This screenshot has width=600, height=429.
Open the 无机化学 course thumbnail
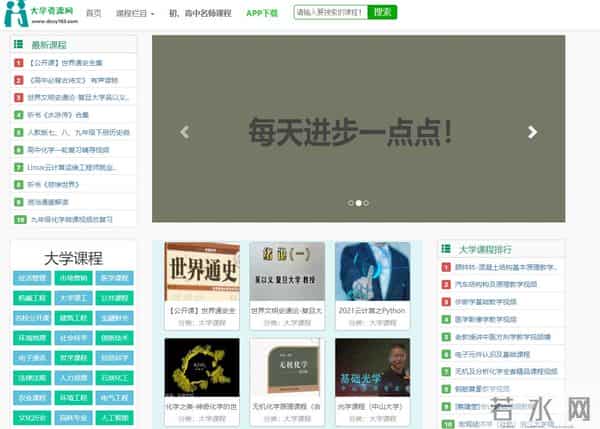287,367
